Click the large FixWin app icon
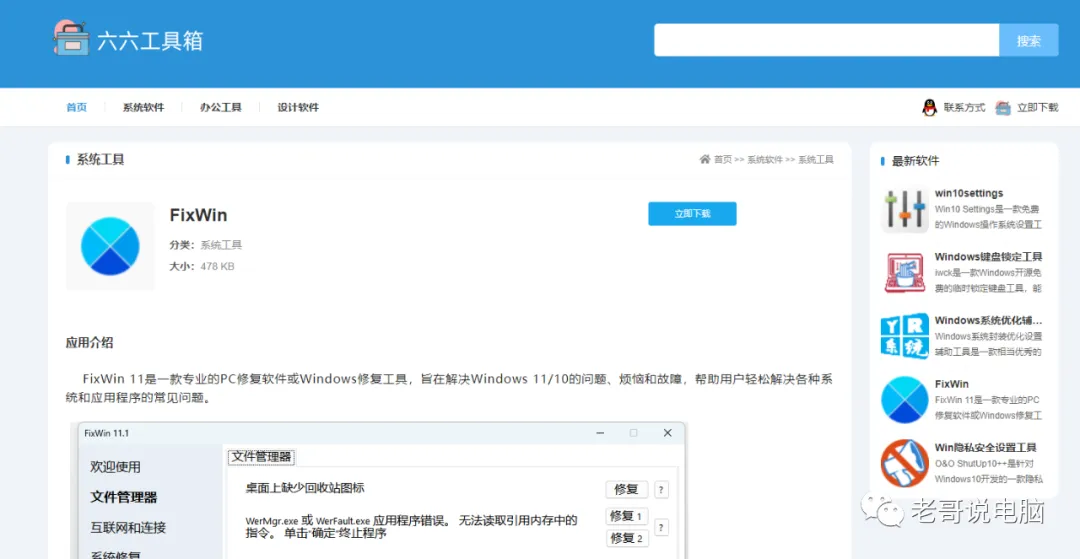 tap(110, 246)
